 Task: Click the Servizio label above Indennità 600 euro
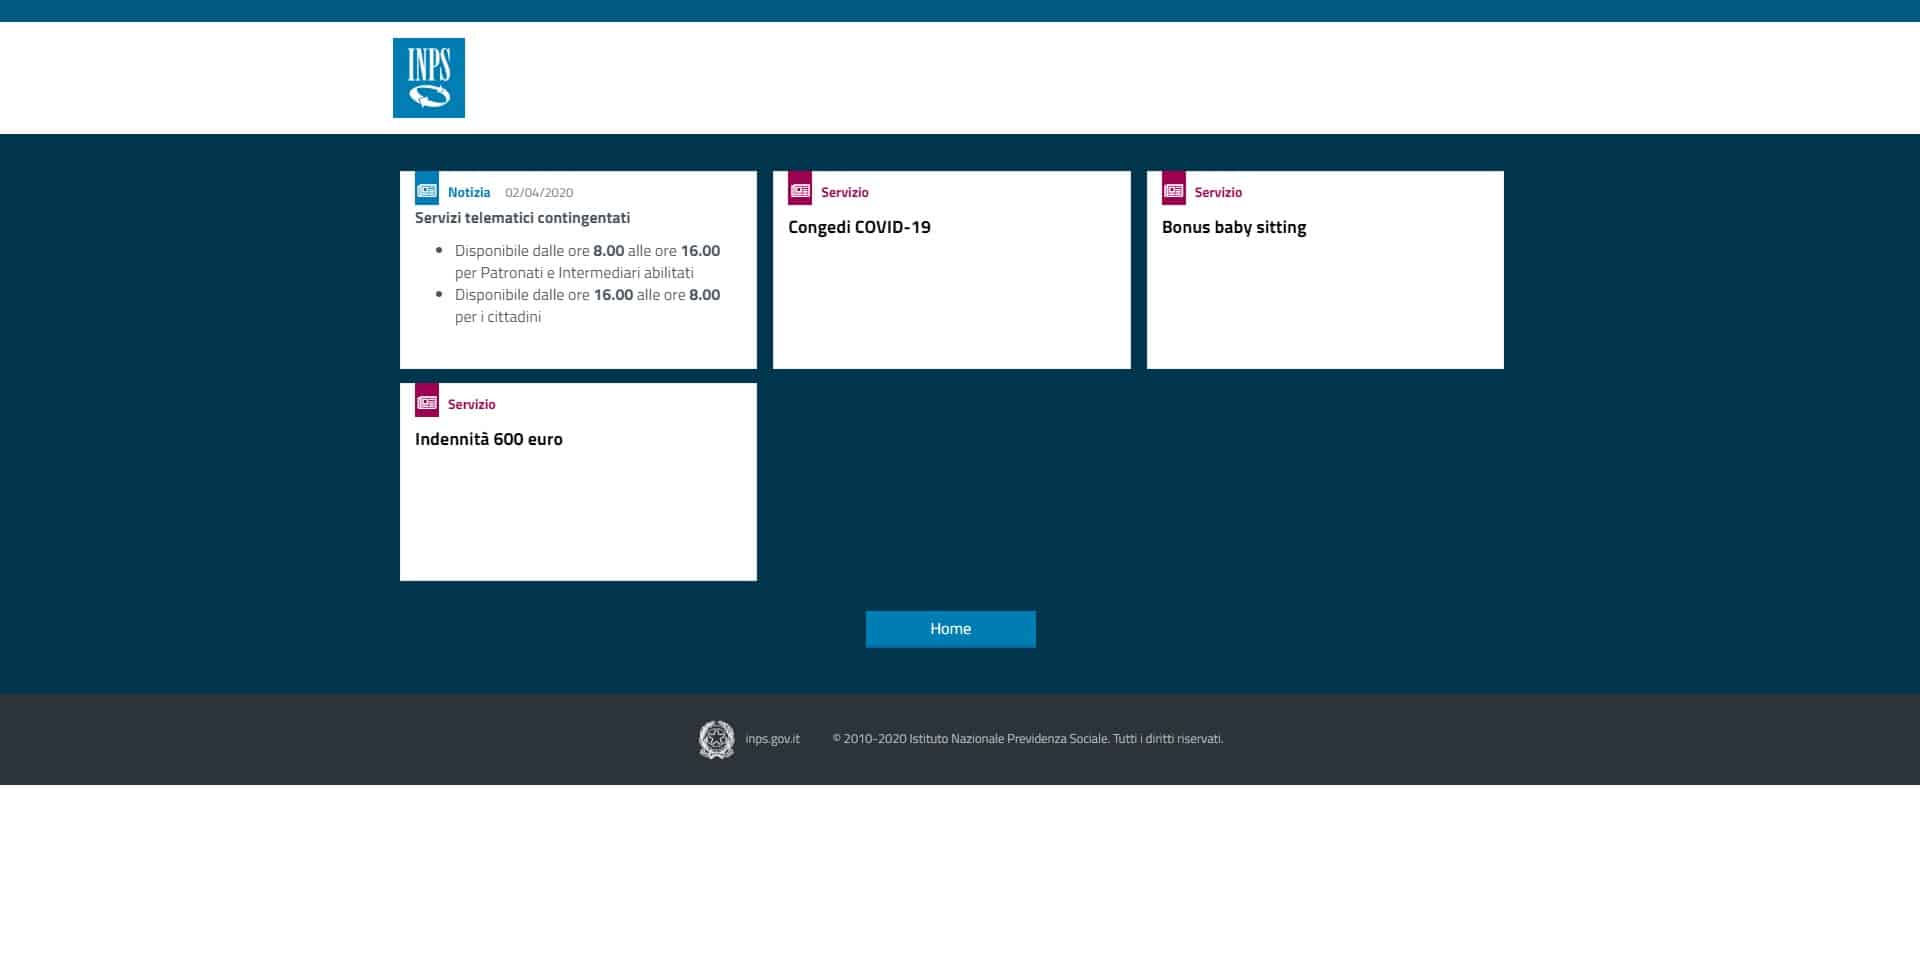point(471,405)
